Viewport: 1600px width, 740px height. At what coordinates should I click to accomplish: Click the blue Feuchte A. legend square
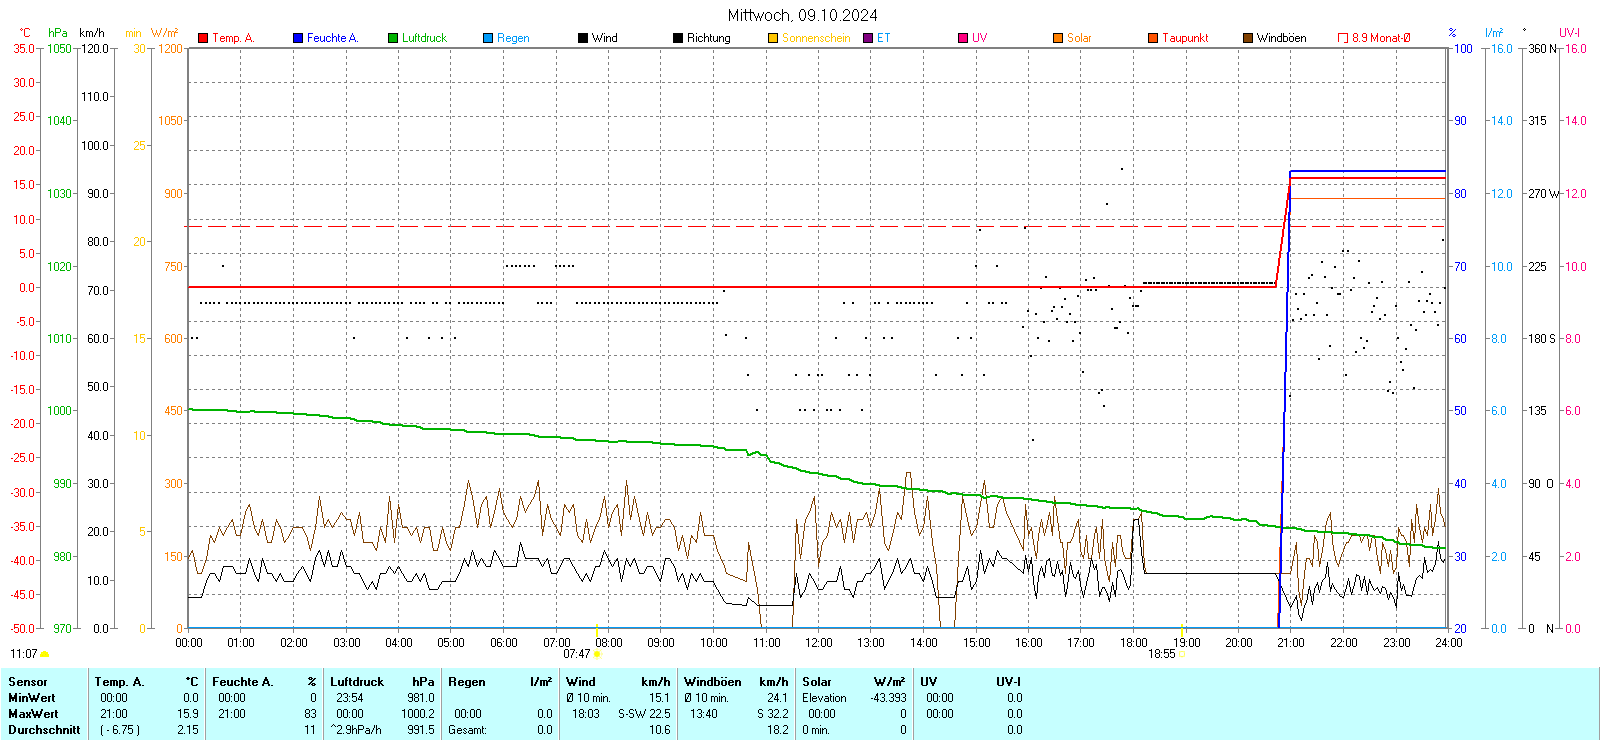298,38
